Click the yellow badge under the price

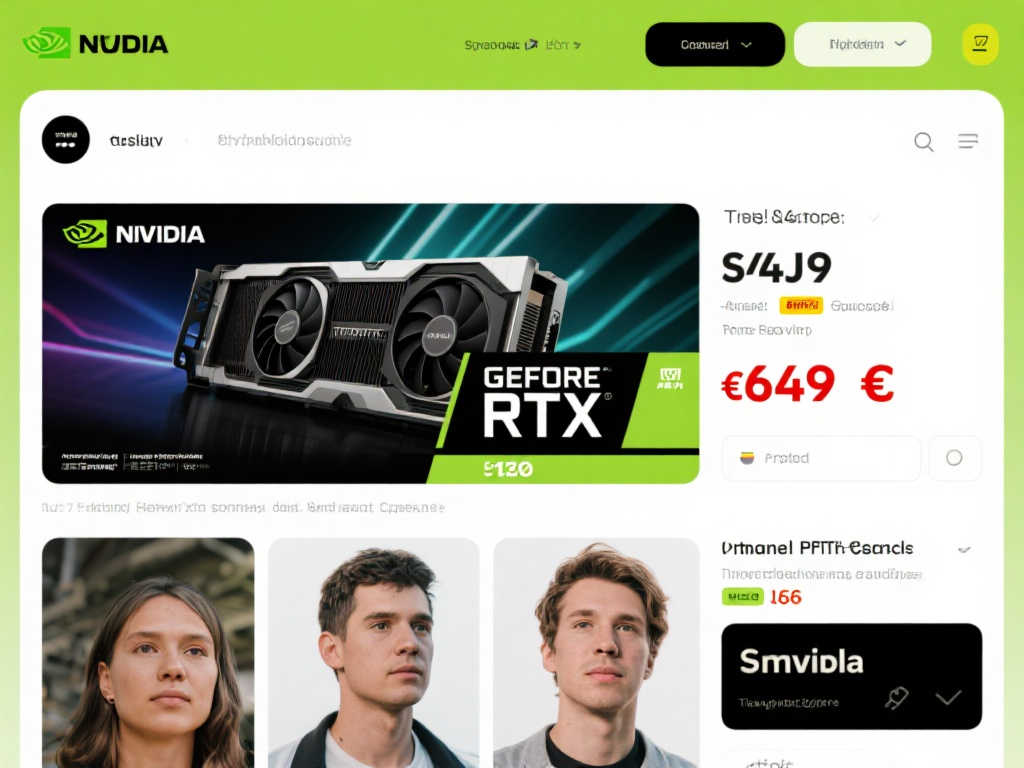point(801,305)
